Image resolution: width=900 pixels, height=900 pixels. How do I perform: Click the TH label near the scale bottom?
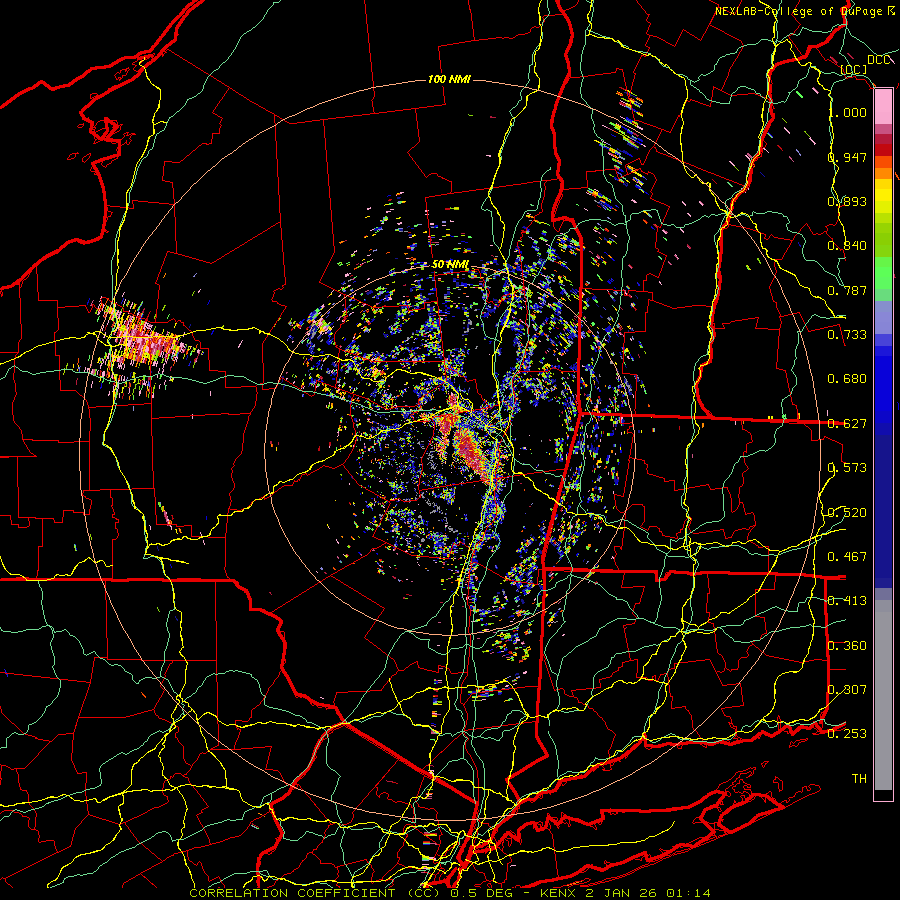pos(859,779)
